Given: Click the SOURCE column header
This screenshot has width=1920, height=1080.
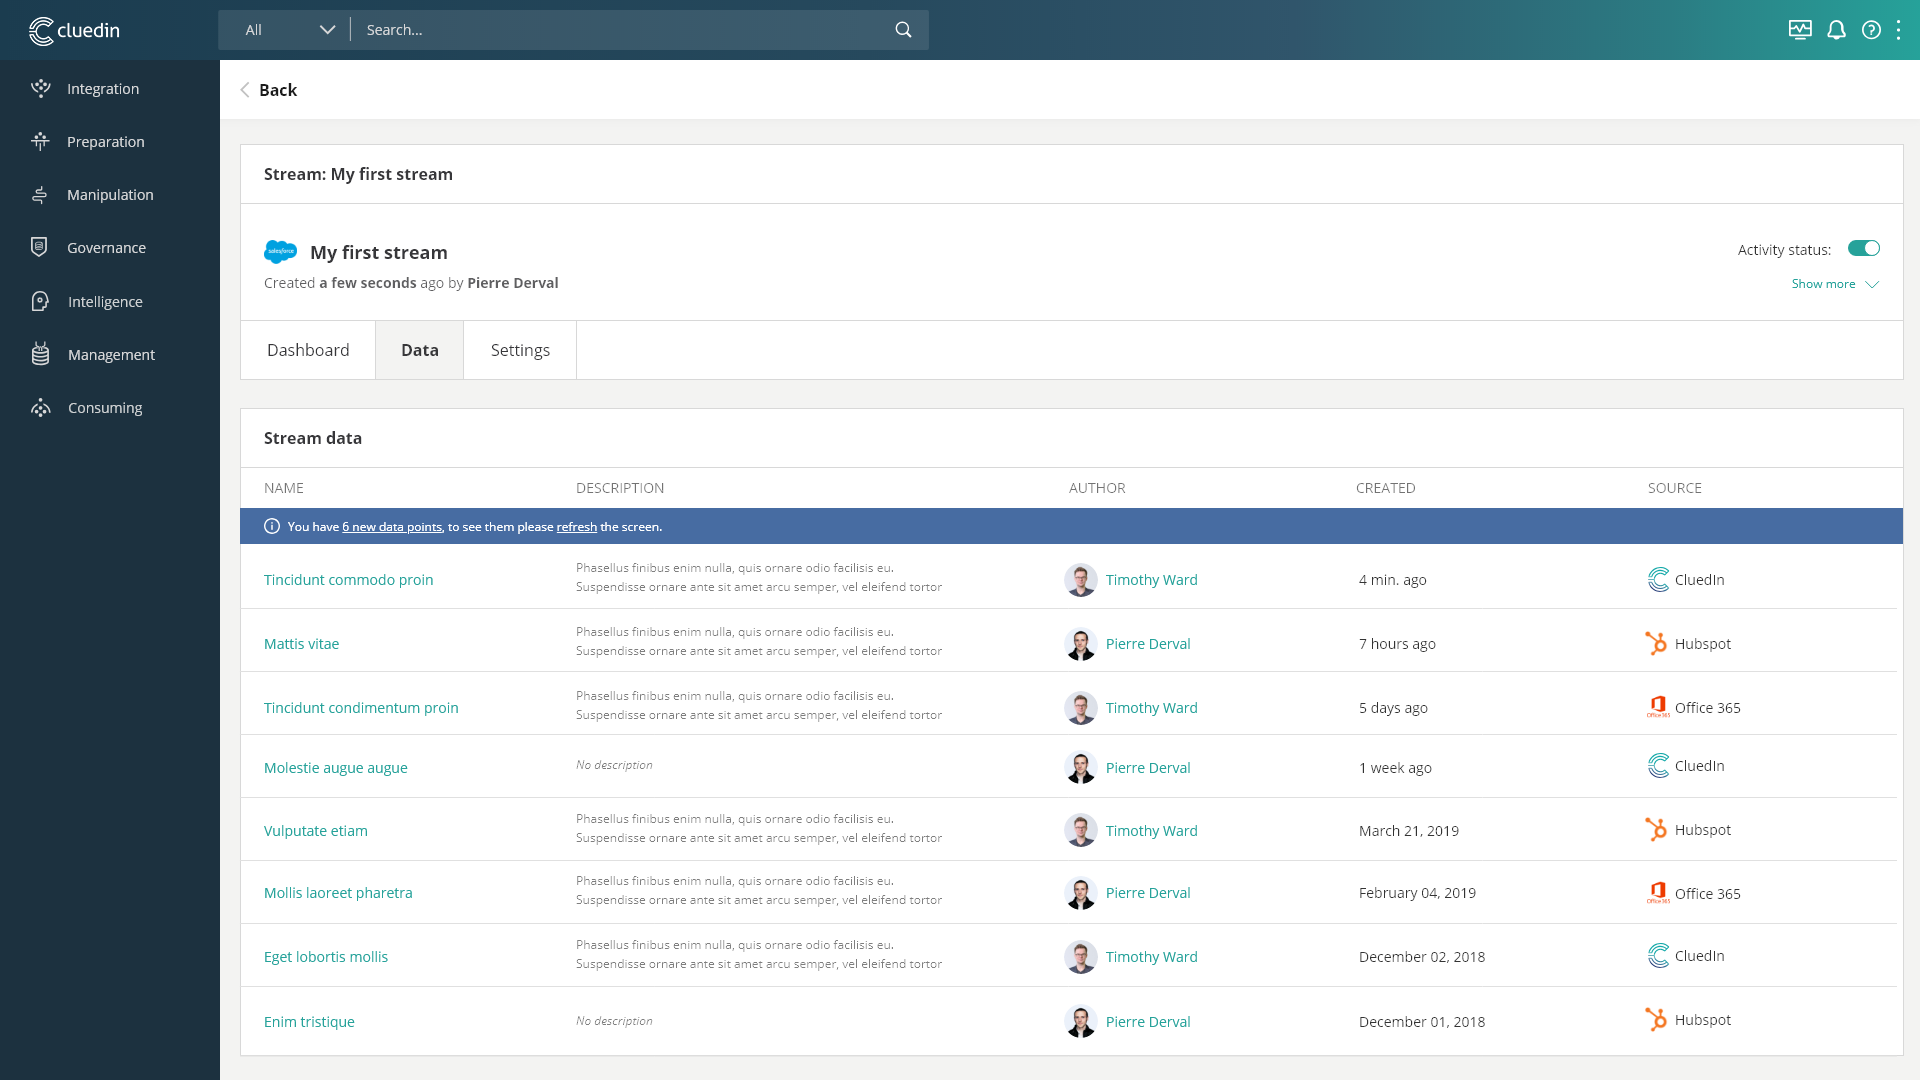Looking at the screenshot, I should [x=1674, y=488].
